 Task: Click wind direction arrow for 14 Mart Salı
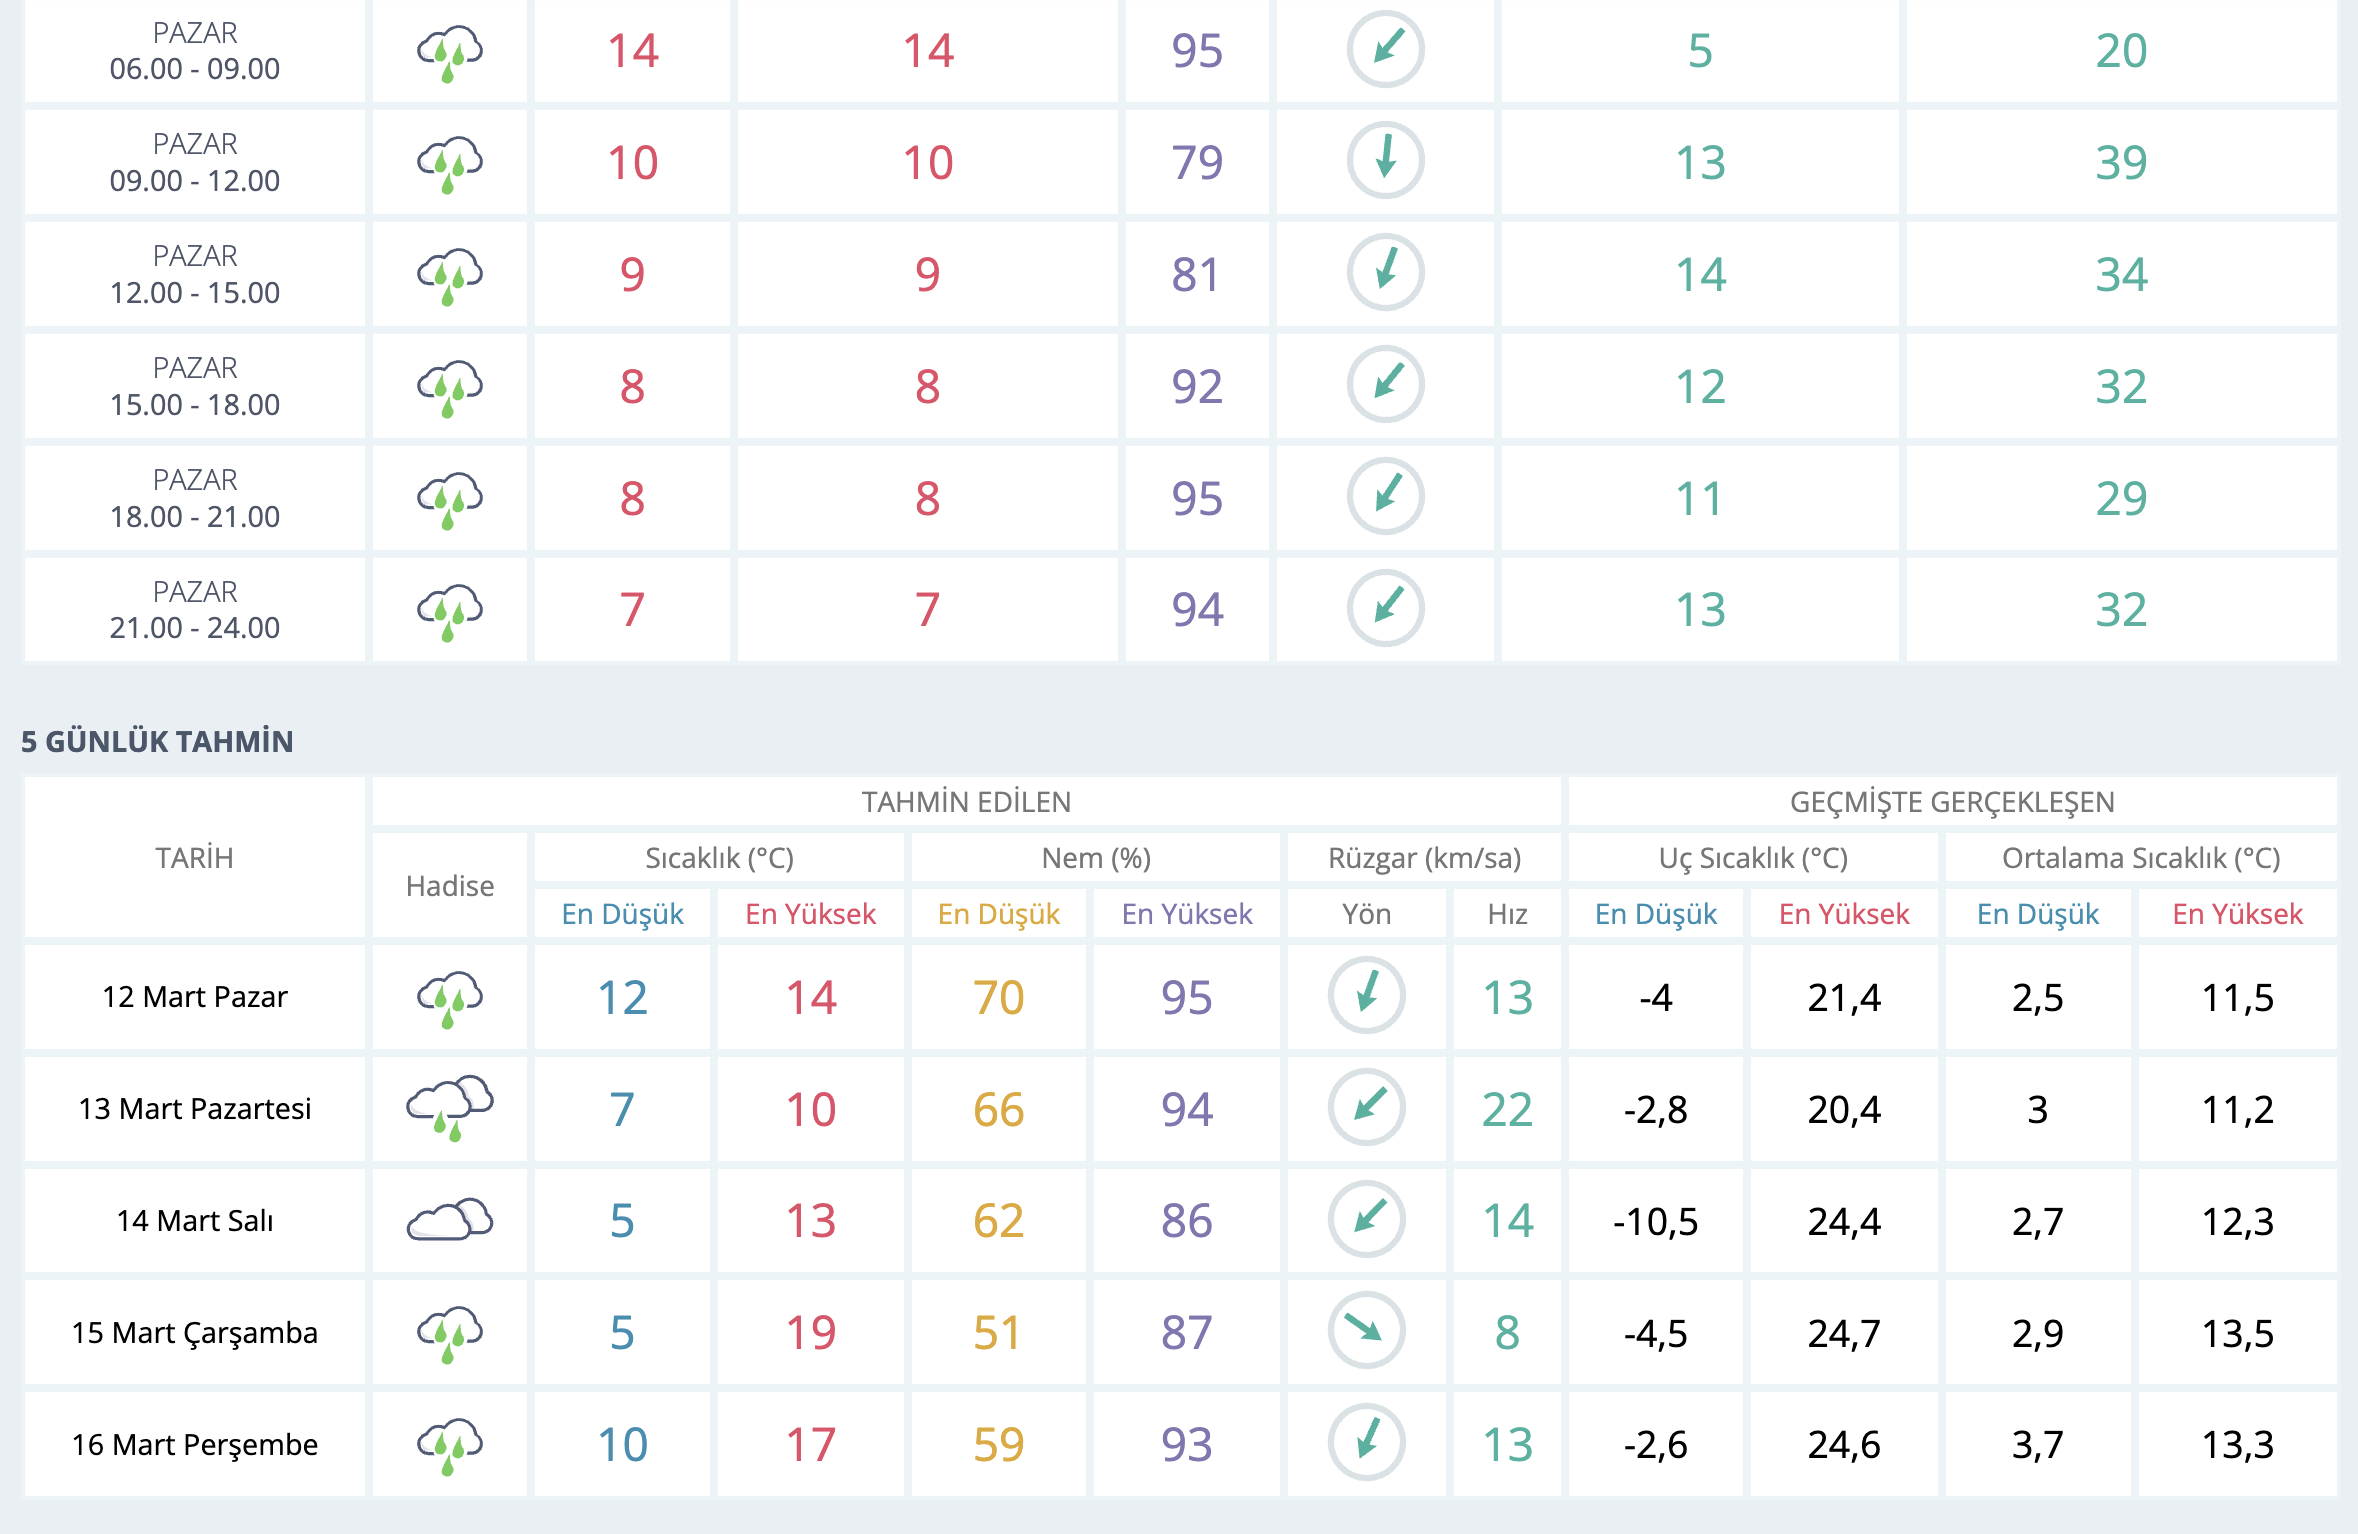coord(1366,1219)
